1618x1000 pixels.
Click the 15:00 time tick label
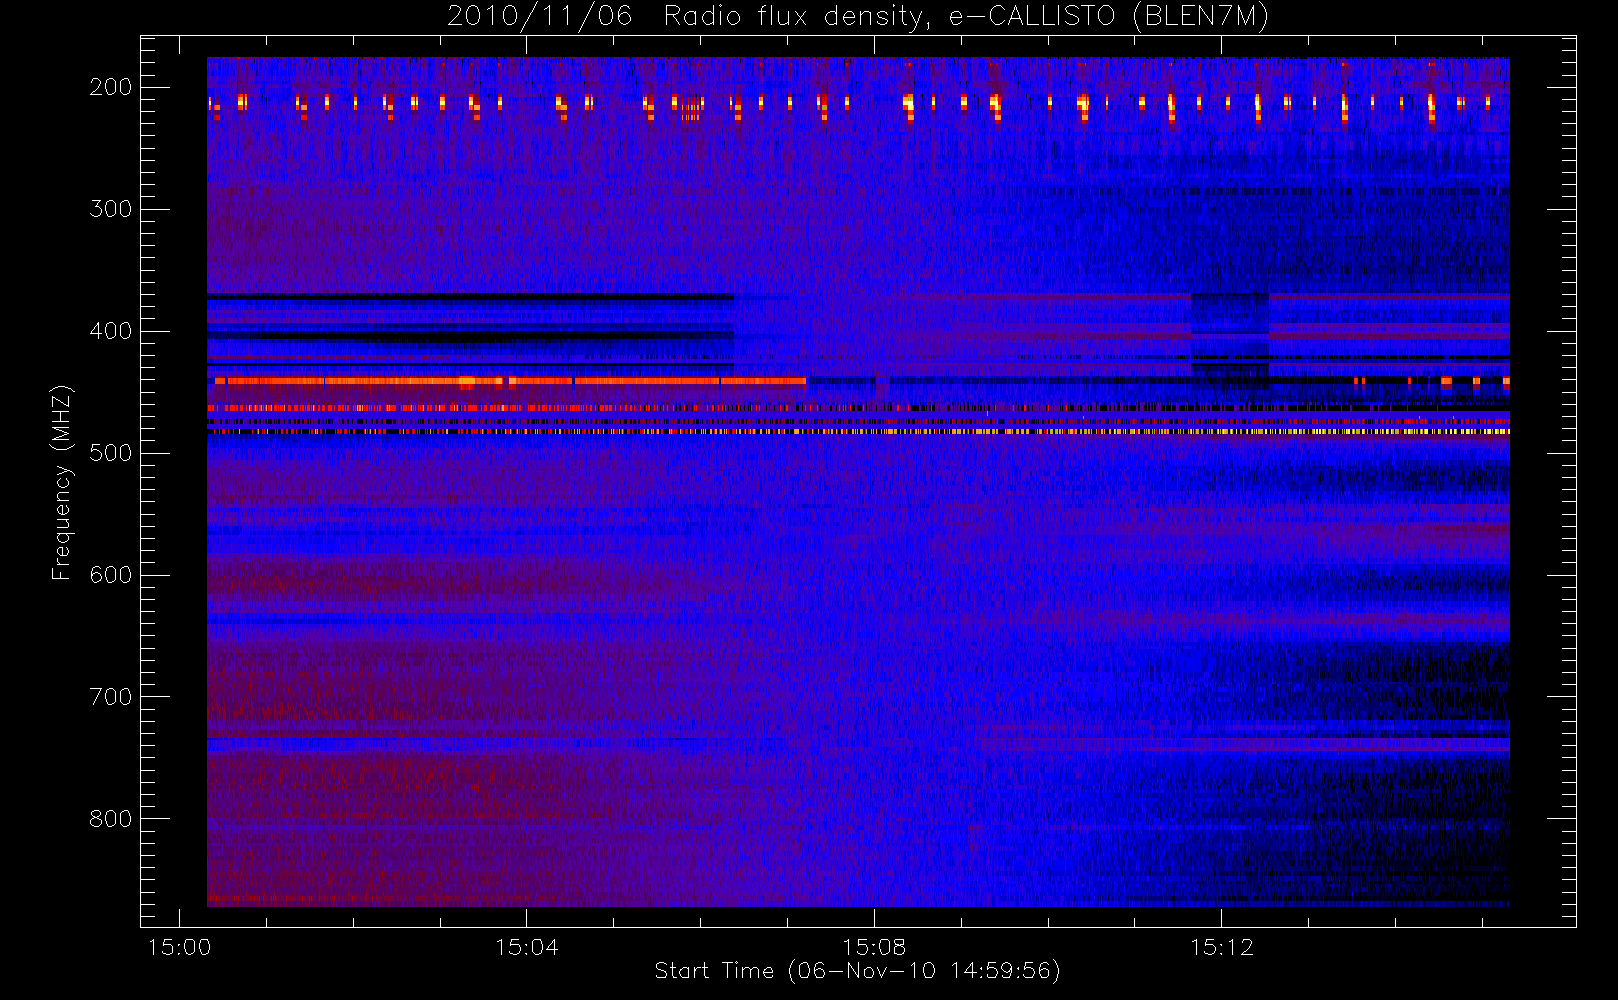click(179, 947)
